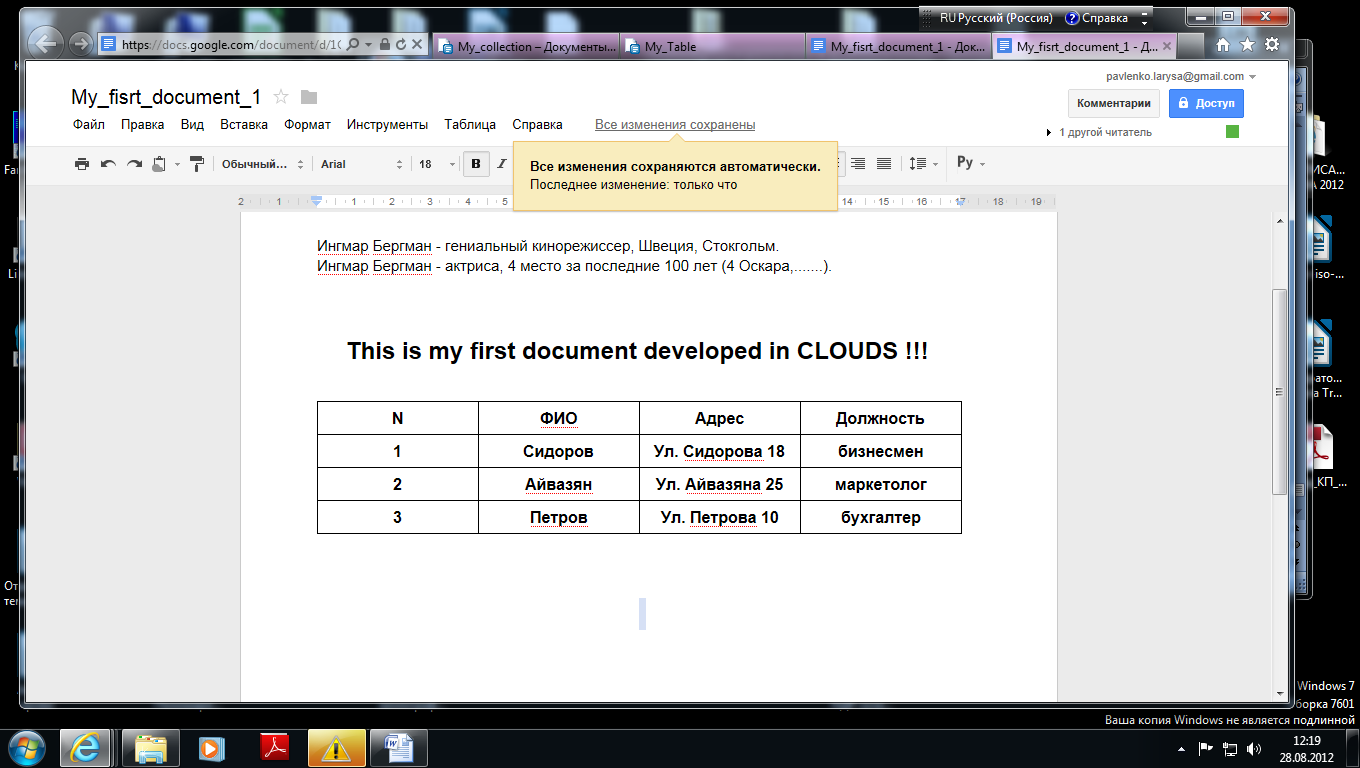Image resolution: width=1360 pixels, height=768 pixels.
Task: Click the 'RU Русский (Россия)' language indicator
Action: click(996, 18)
